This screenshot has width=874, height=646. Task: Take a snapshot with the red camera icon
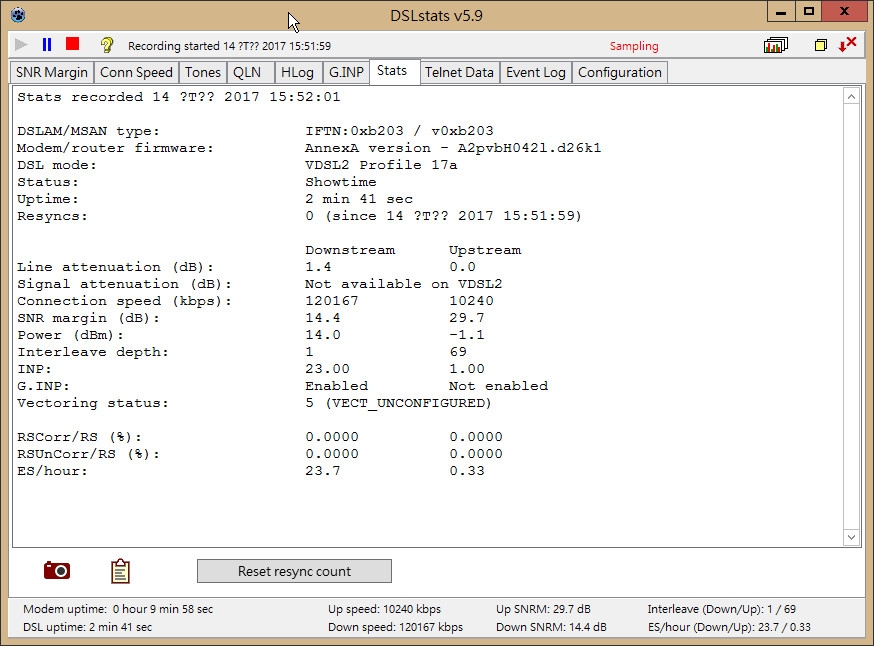[x=57, y=571]
